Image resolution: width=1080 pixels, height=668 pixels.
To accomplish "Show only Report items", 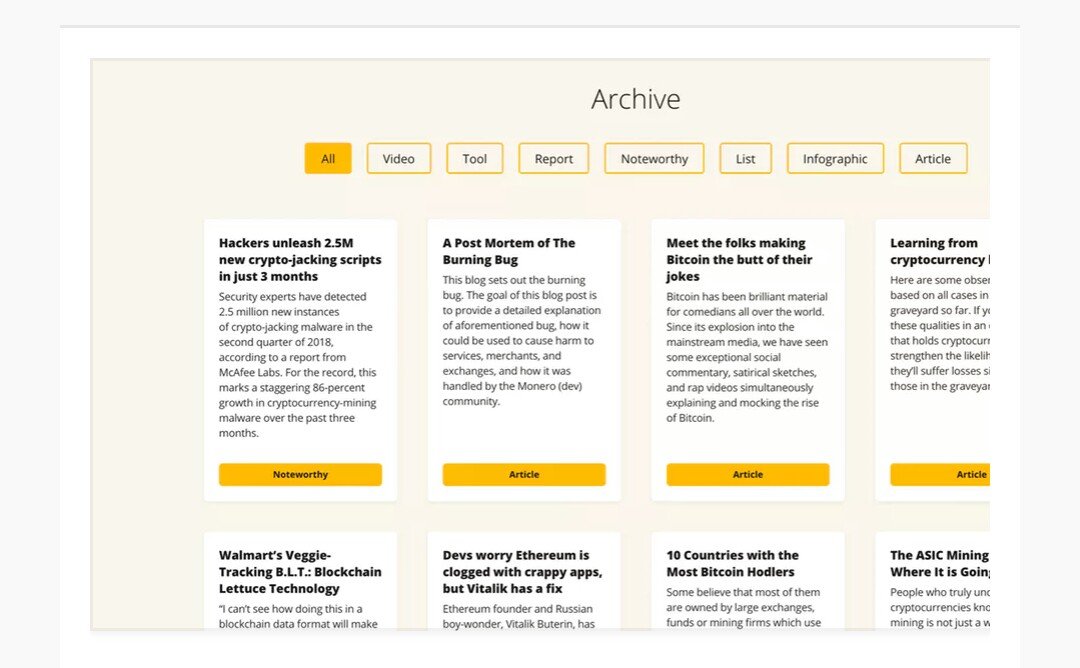I will click(x=554, y=158).
